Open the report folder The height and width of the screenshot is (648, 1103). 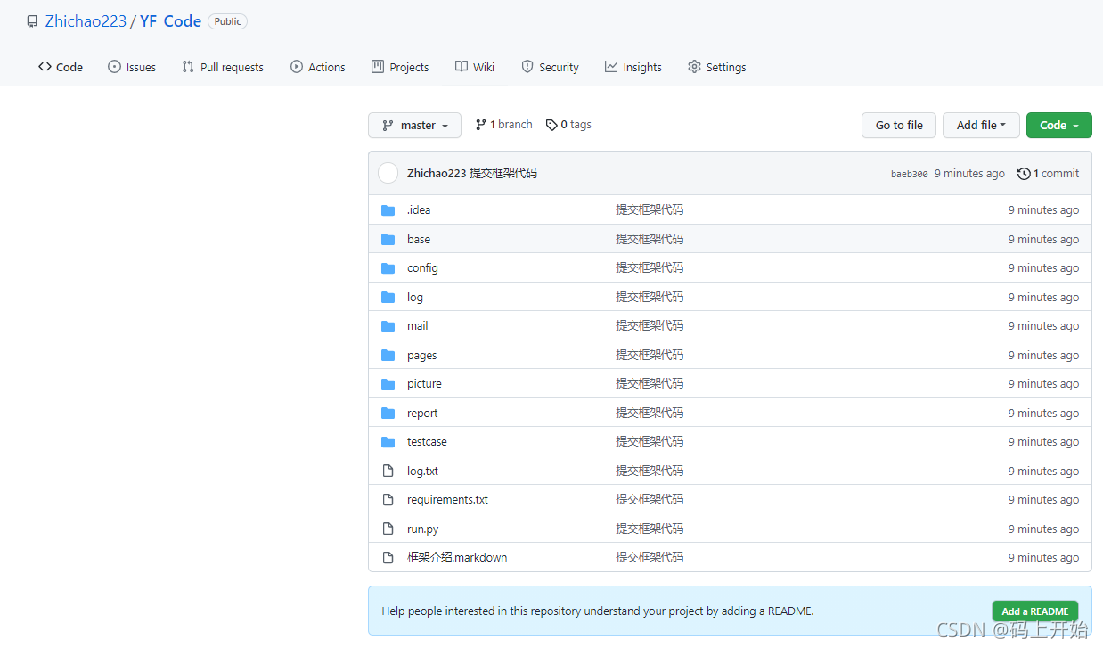422,413
